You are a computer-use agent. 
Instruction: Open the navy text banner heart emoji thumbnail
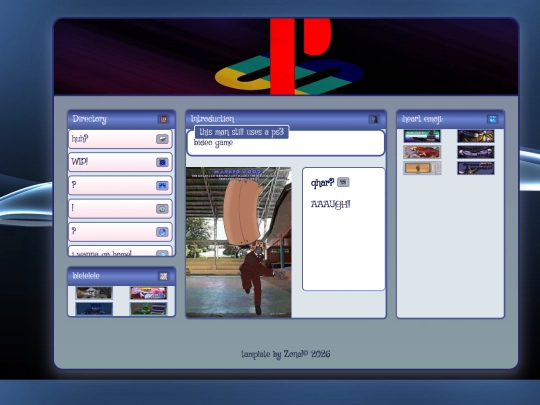[x=476, y=168]
